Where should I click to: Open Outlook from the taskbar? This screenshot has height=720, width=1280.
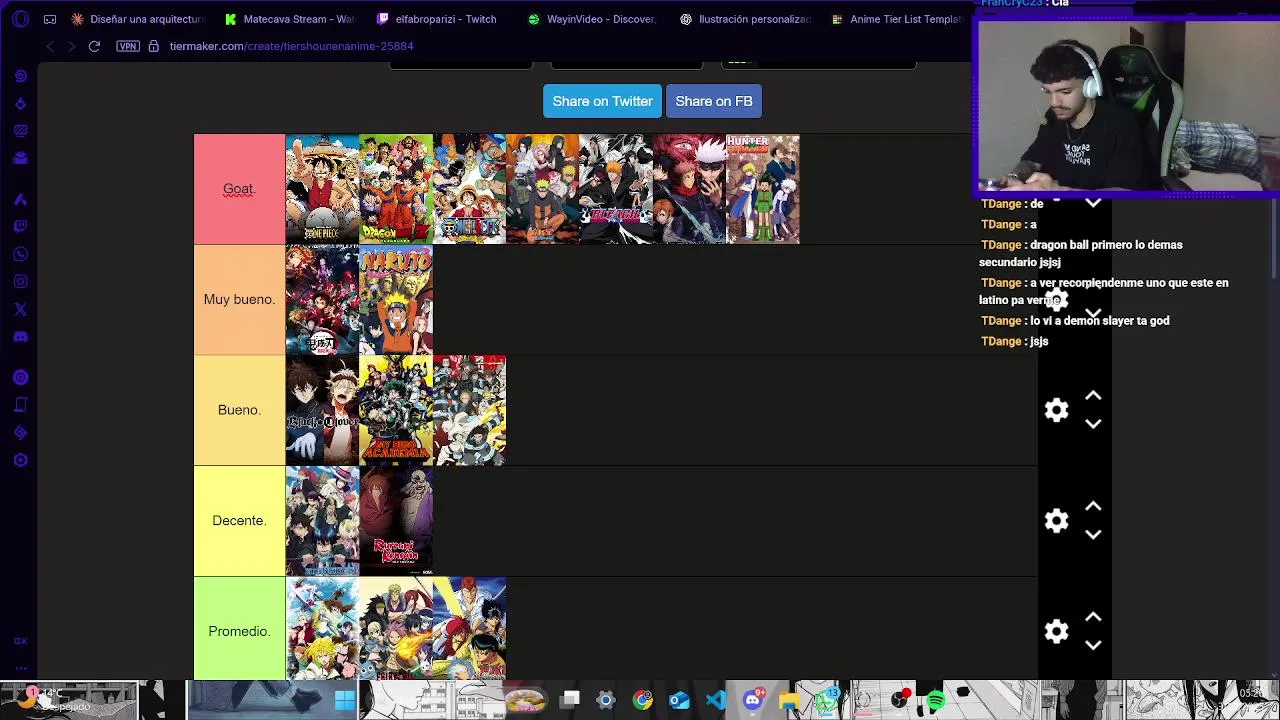(x=679, y=700)
